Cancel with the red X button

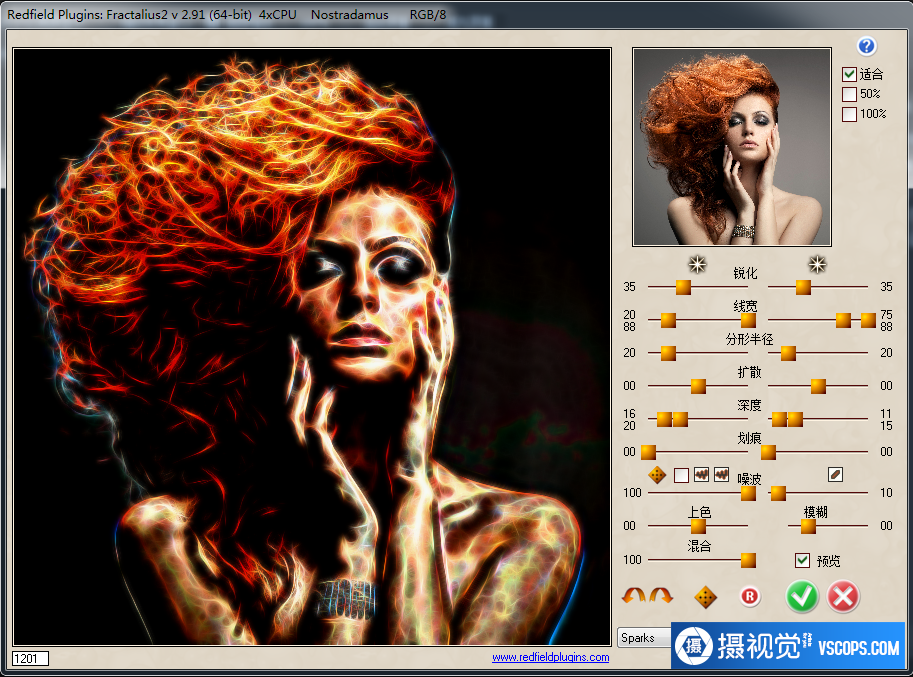843,597
